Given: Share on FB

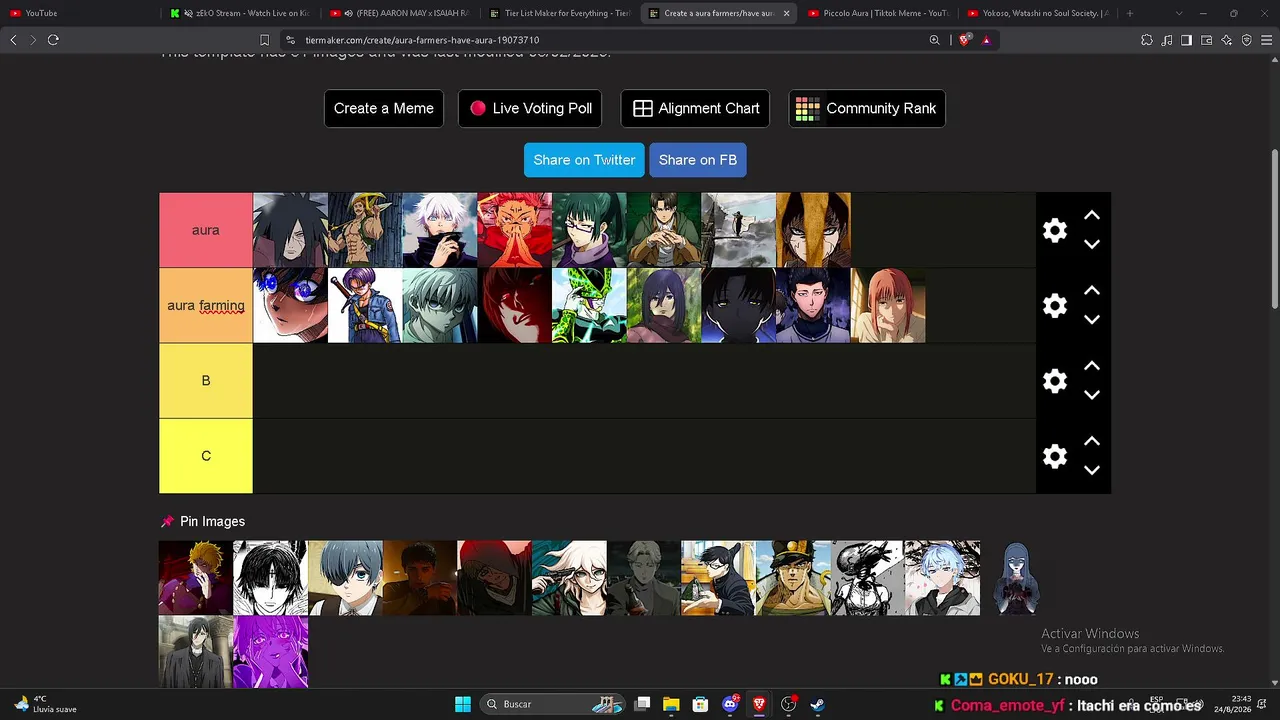Looking at the screenshot, I should [698, 160].
